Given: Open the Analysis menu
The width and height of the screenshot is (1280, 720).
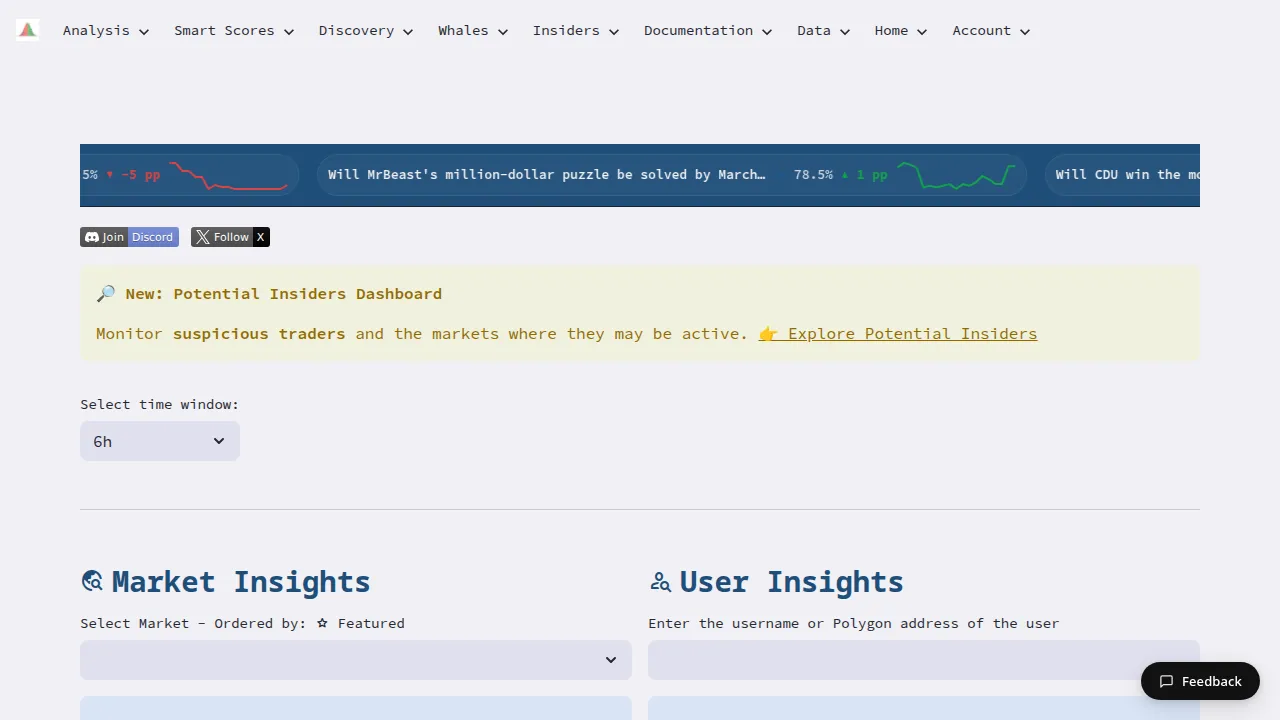Looking at the screenshot, I should pos(105,31).
